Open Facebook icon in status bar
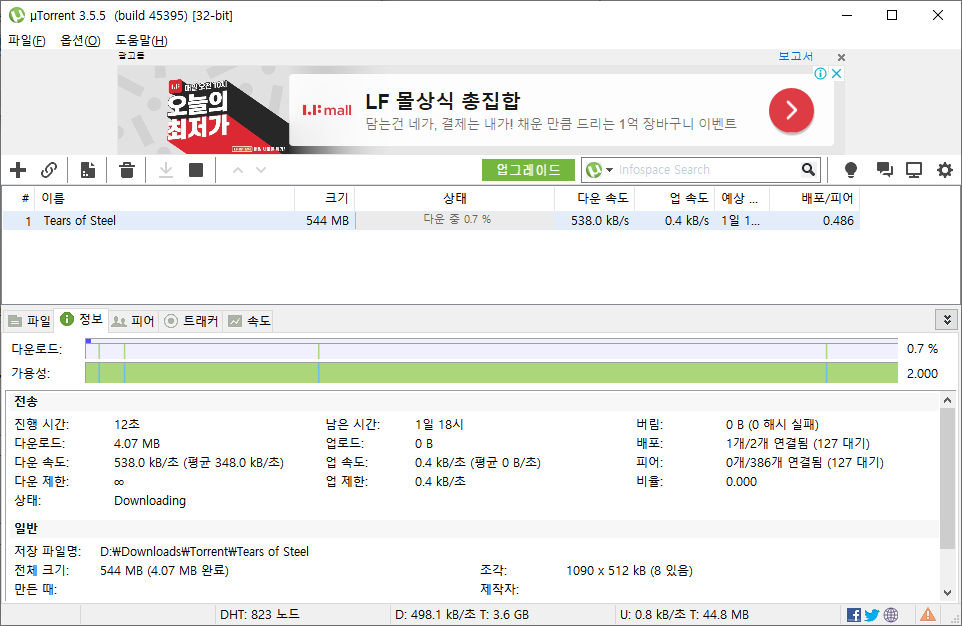962x626 pixels. point(853,614)
